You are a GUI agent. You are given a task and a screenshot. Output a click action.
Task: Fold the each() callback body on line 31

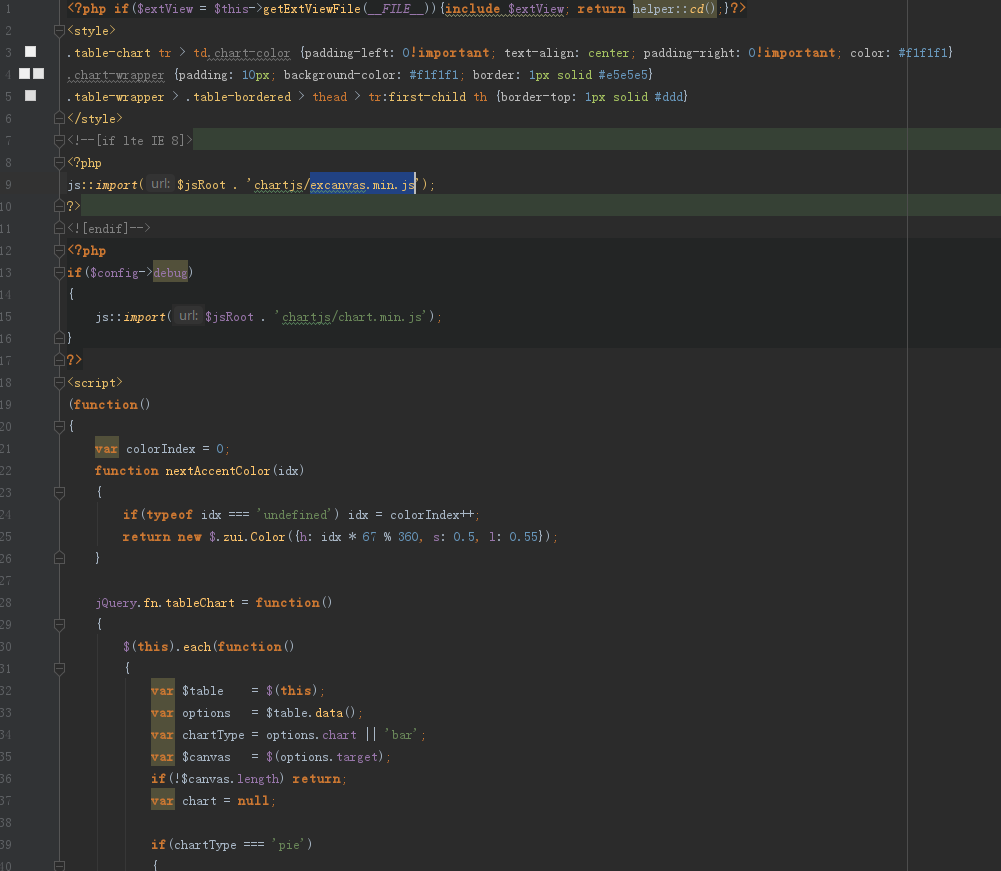(x=60, y=668)
